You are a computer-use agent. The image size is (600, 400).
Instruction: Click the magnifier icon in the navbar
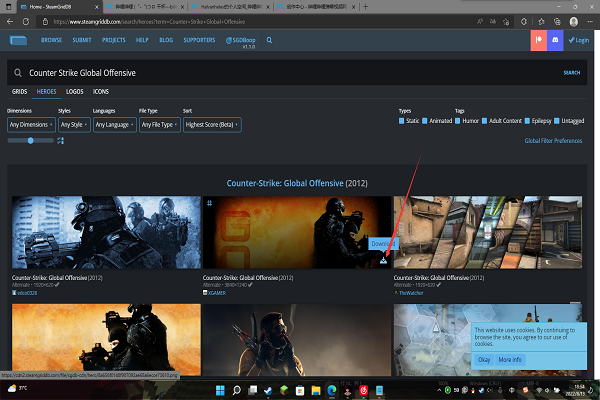tap(269, 41)
